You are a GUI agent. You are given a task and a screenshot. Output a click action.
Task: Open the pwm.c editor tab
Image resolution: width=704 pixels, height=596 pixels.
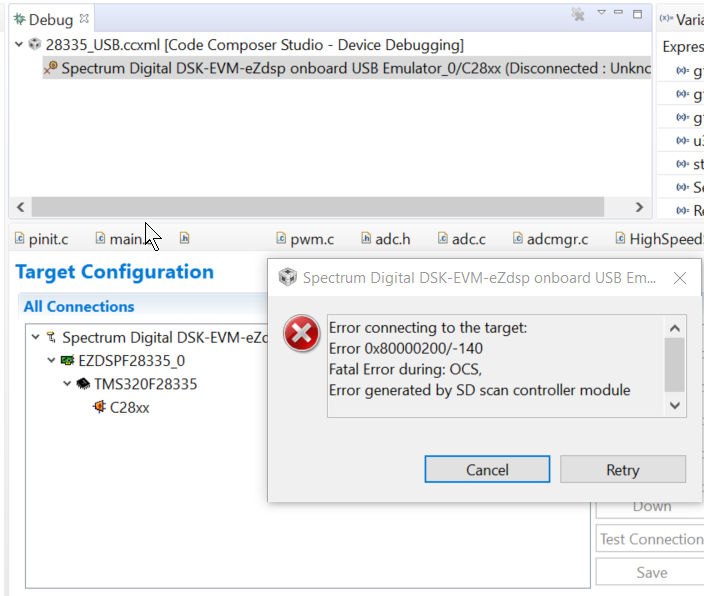coord(304,239)
